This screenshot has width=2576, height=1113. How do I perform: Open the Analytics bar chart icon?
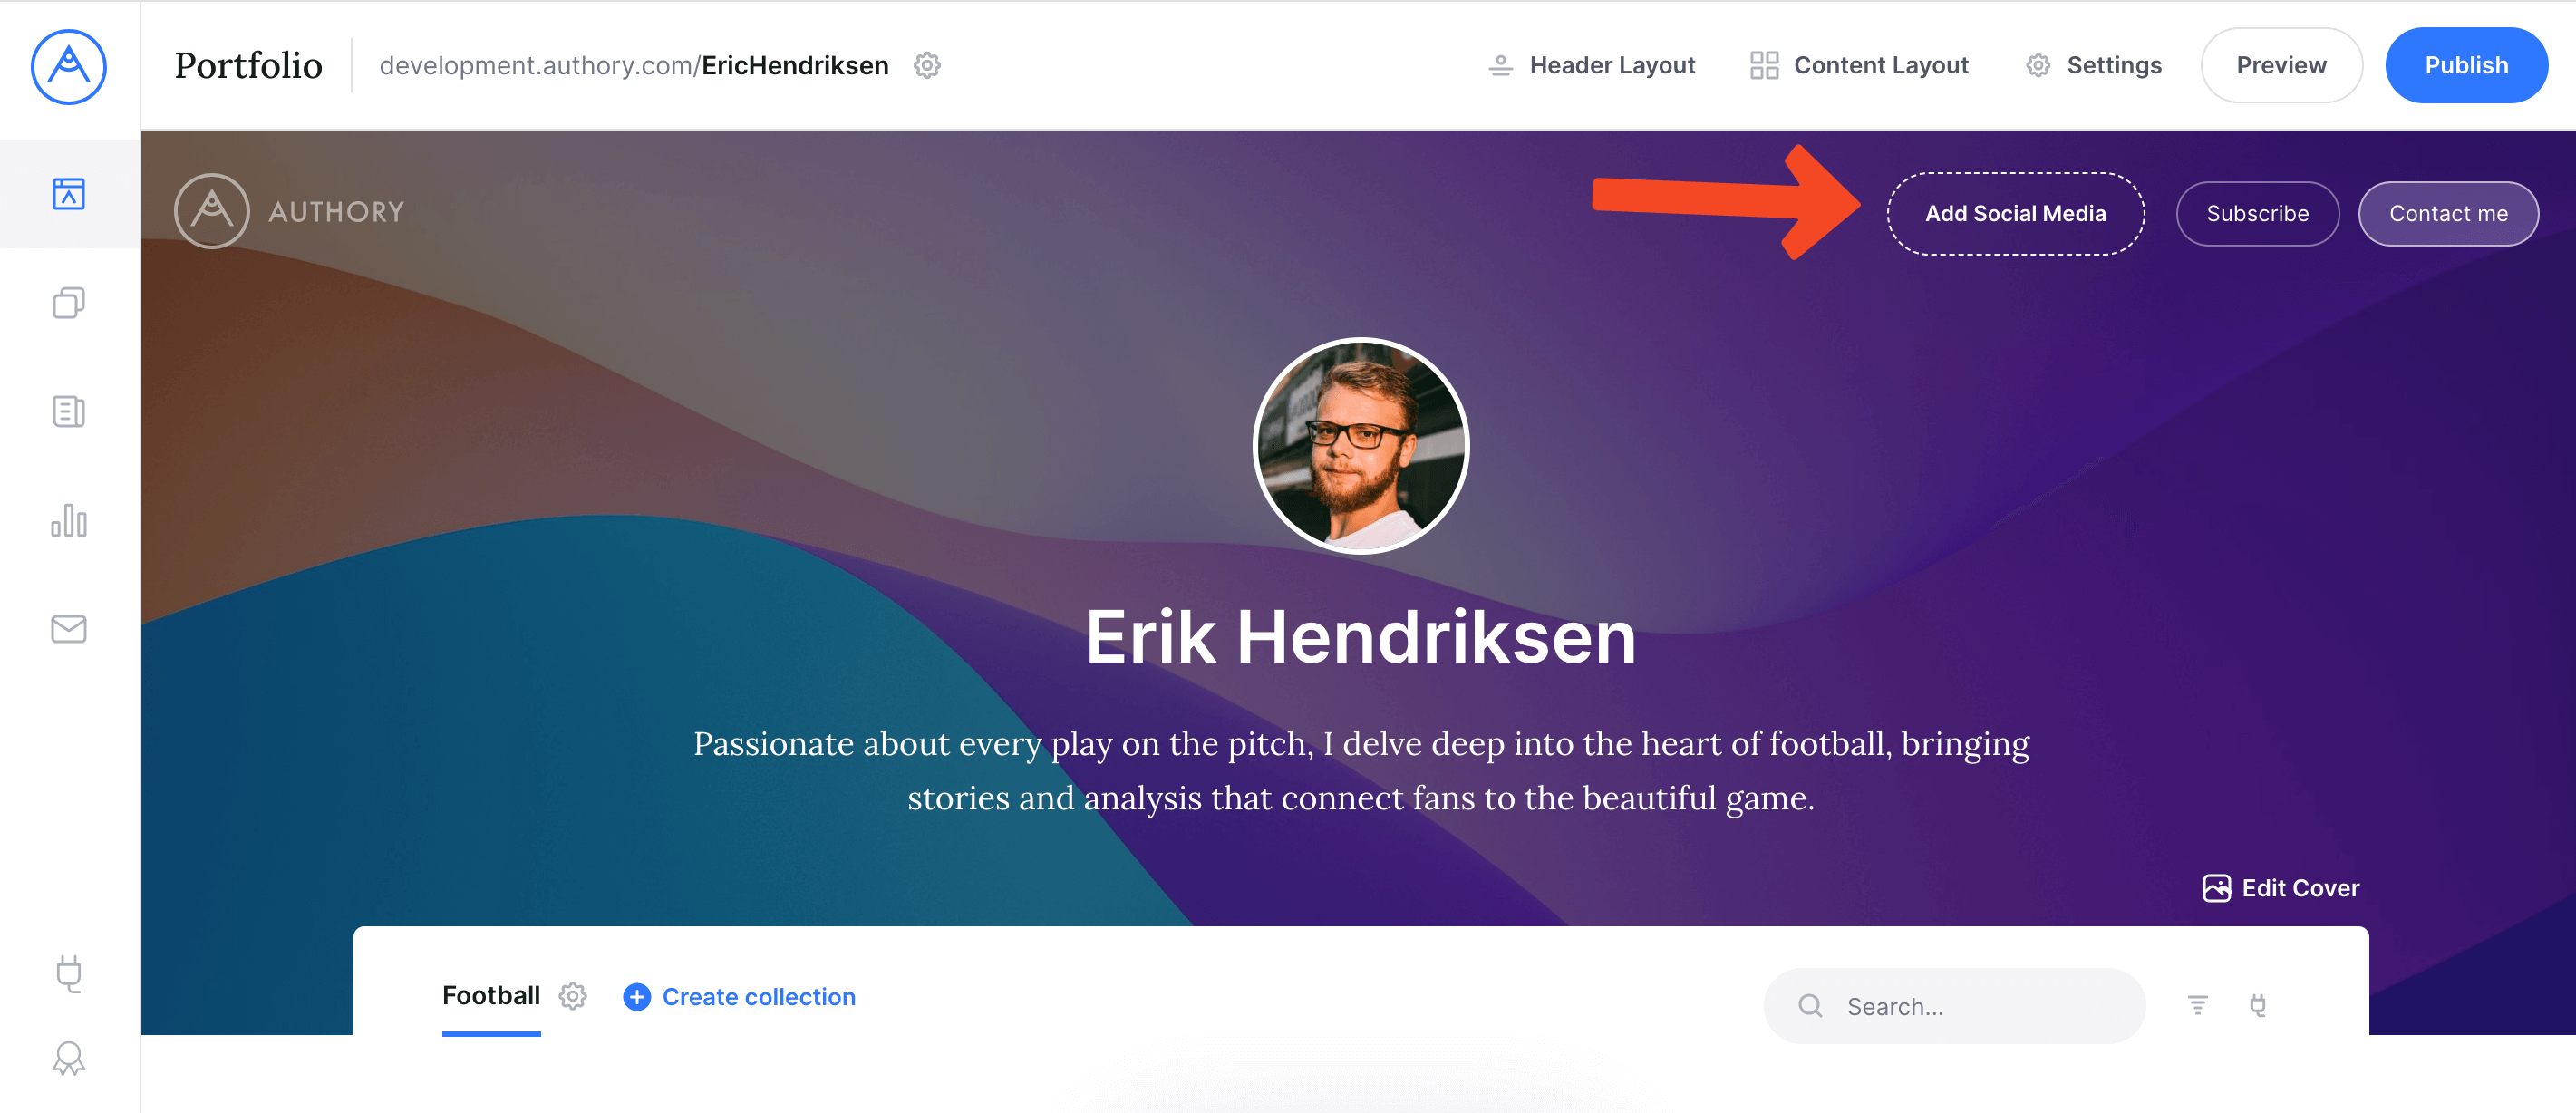tap(69, 520)
